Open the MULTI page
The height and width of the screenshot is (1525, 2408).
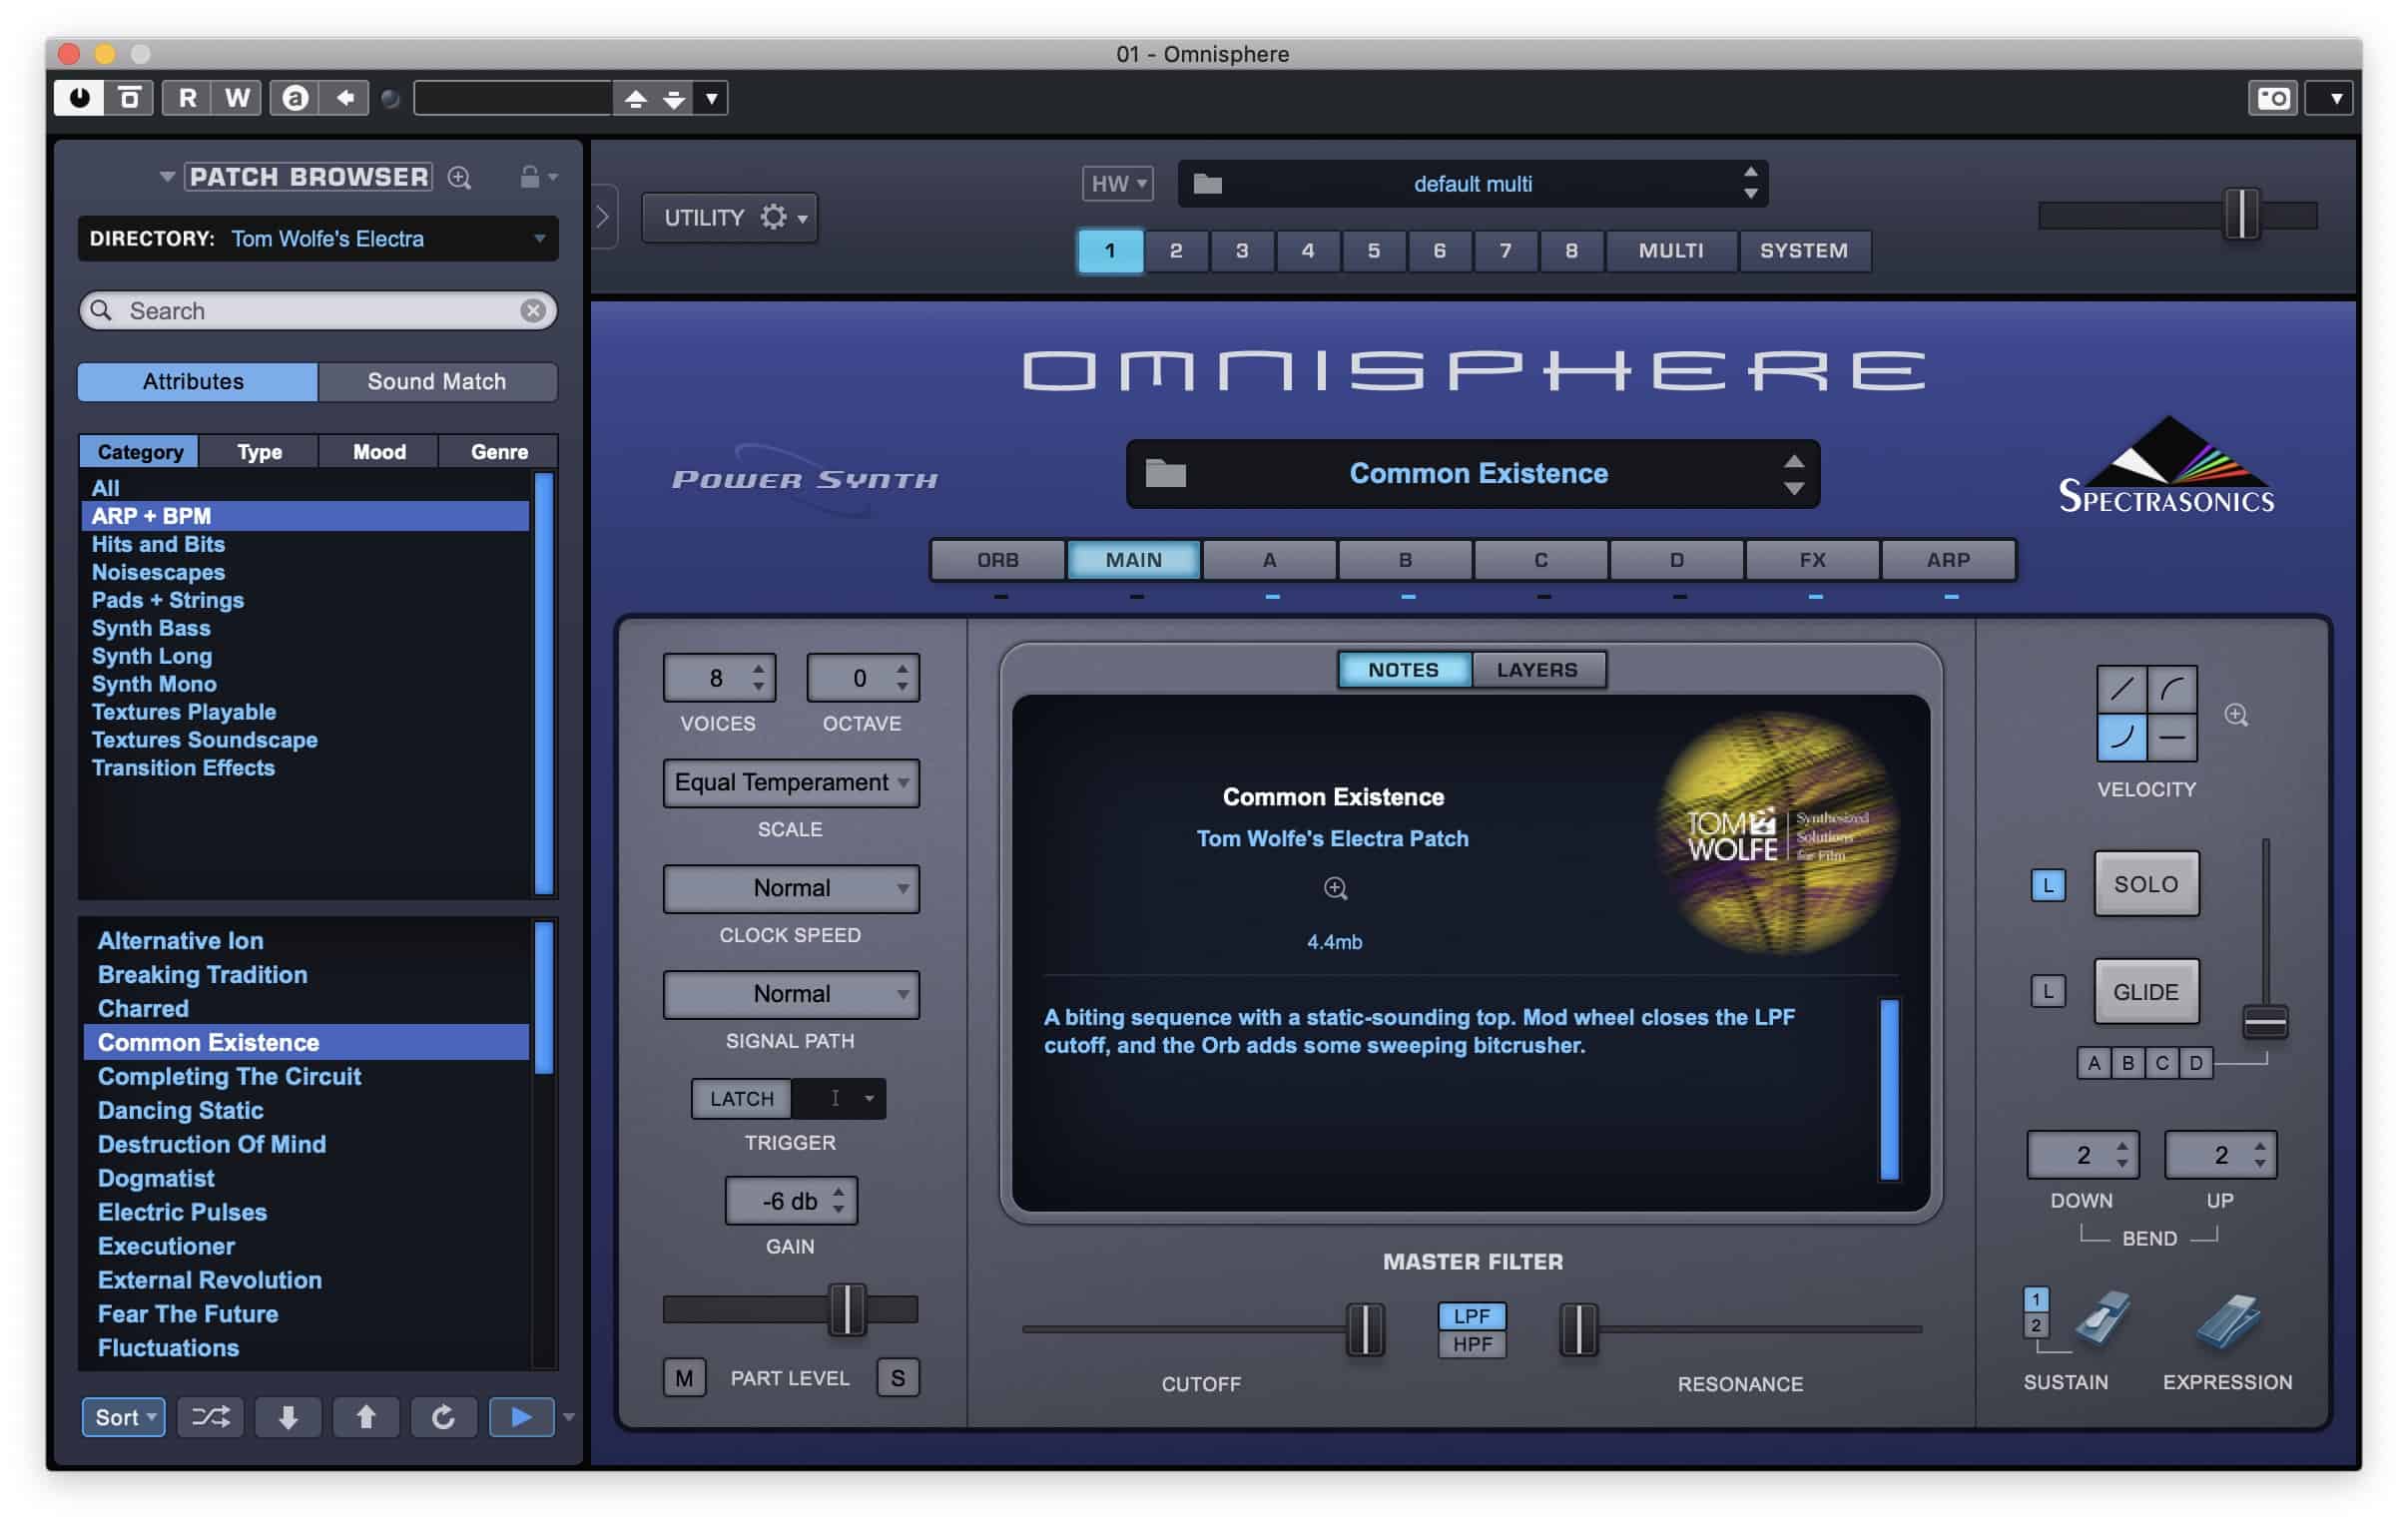click(x=1670, y=251)
